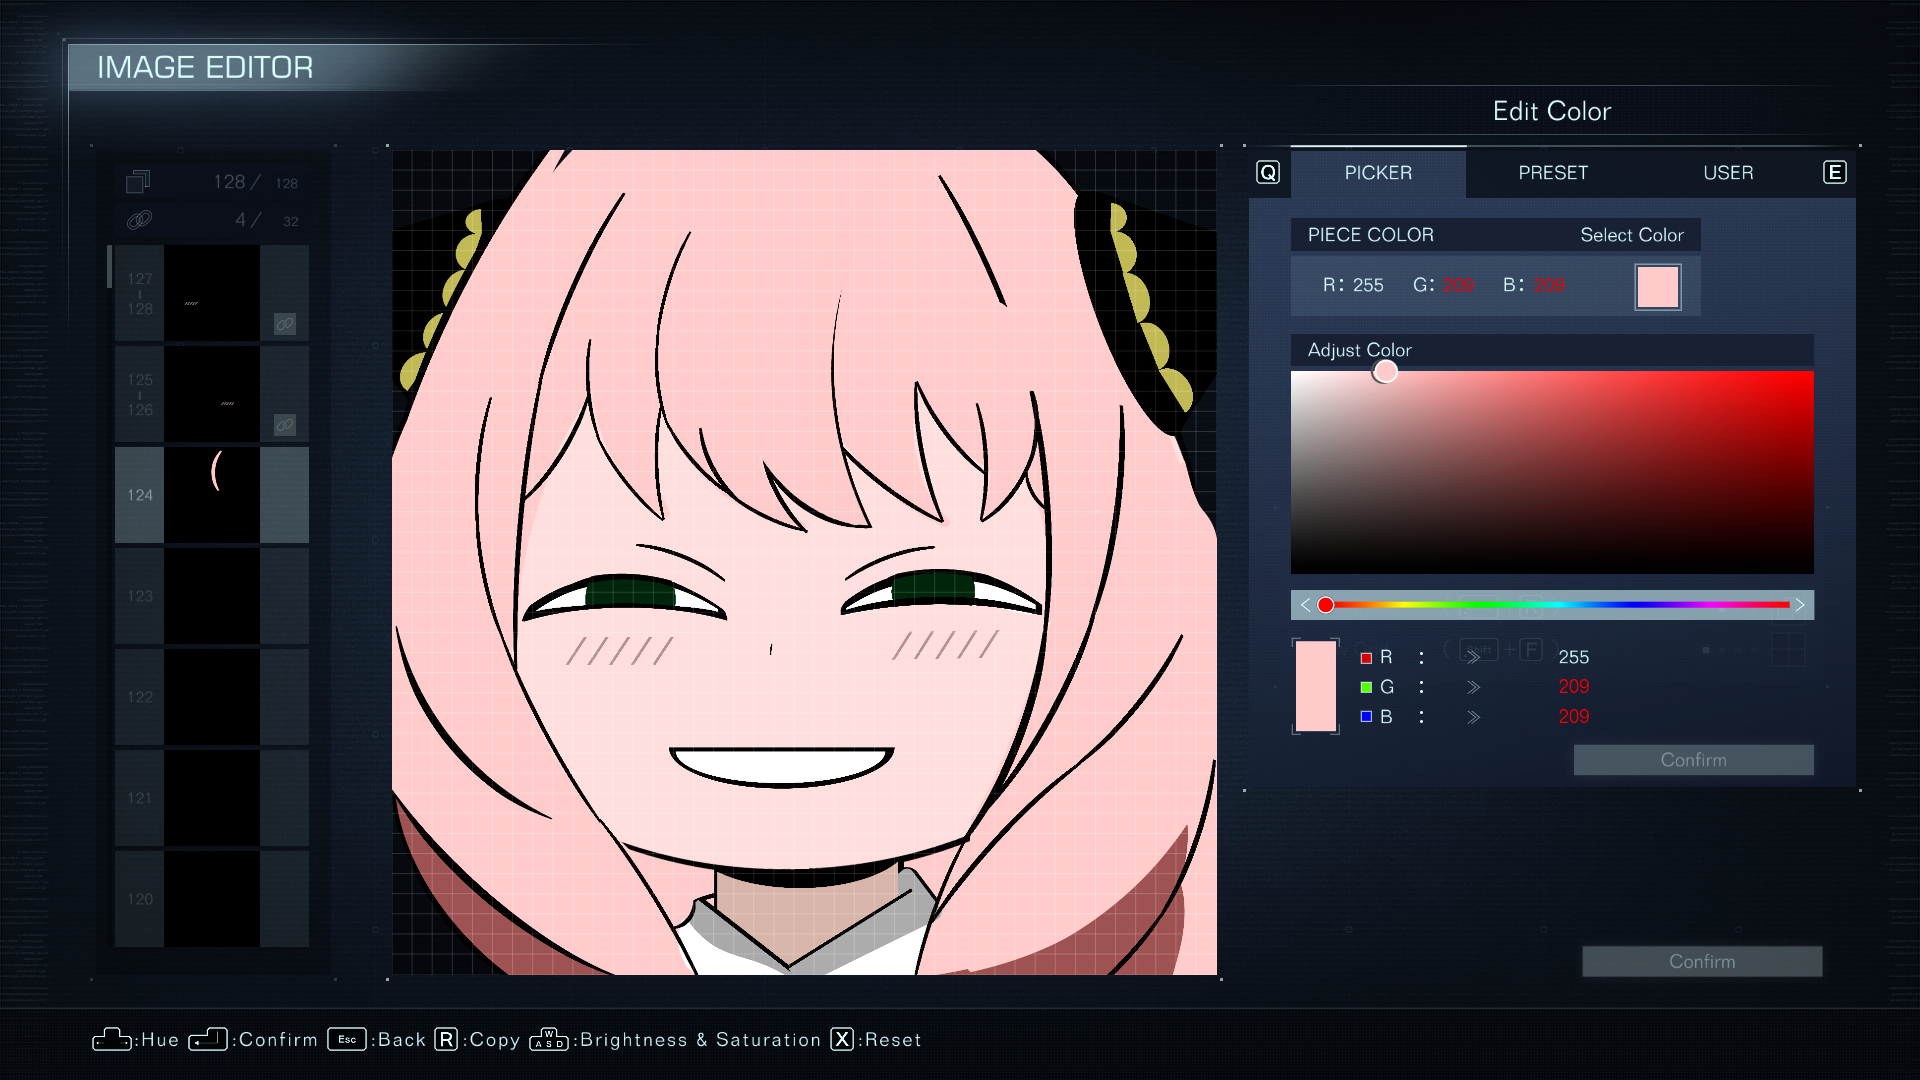Click the hue slider red handle
This screenshot has height=1080, width=1920.
(1325, 605)
